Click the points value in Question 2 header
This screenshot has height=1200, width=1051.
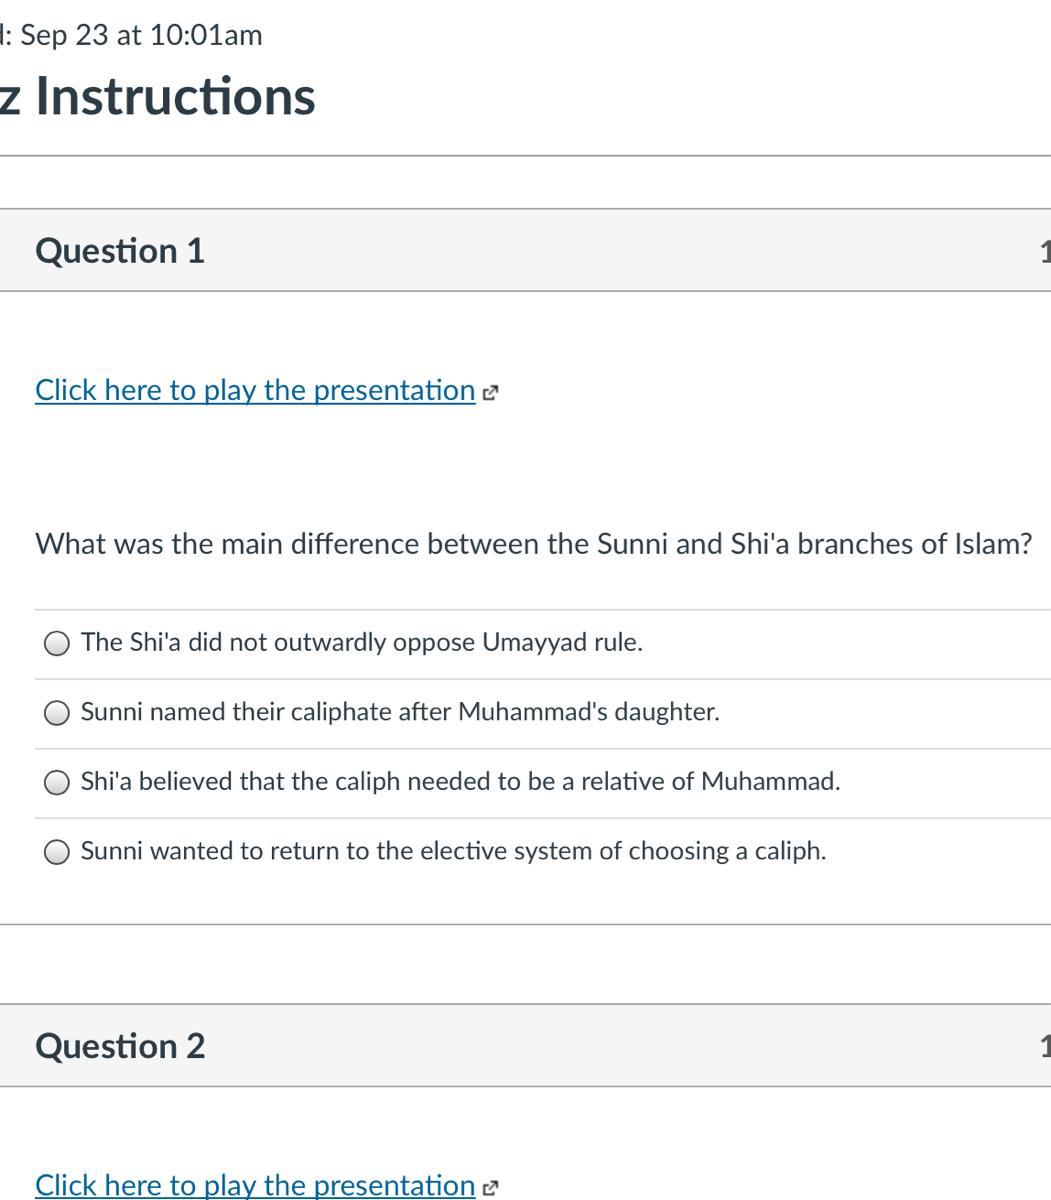pos(1044,1046)
